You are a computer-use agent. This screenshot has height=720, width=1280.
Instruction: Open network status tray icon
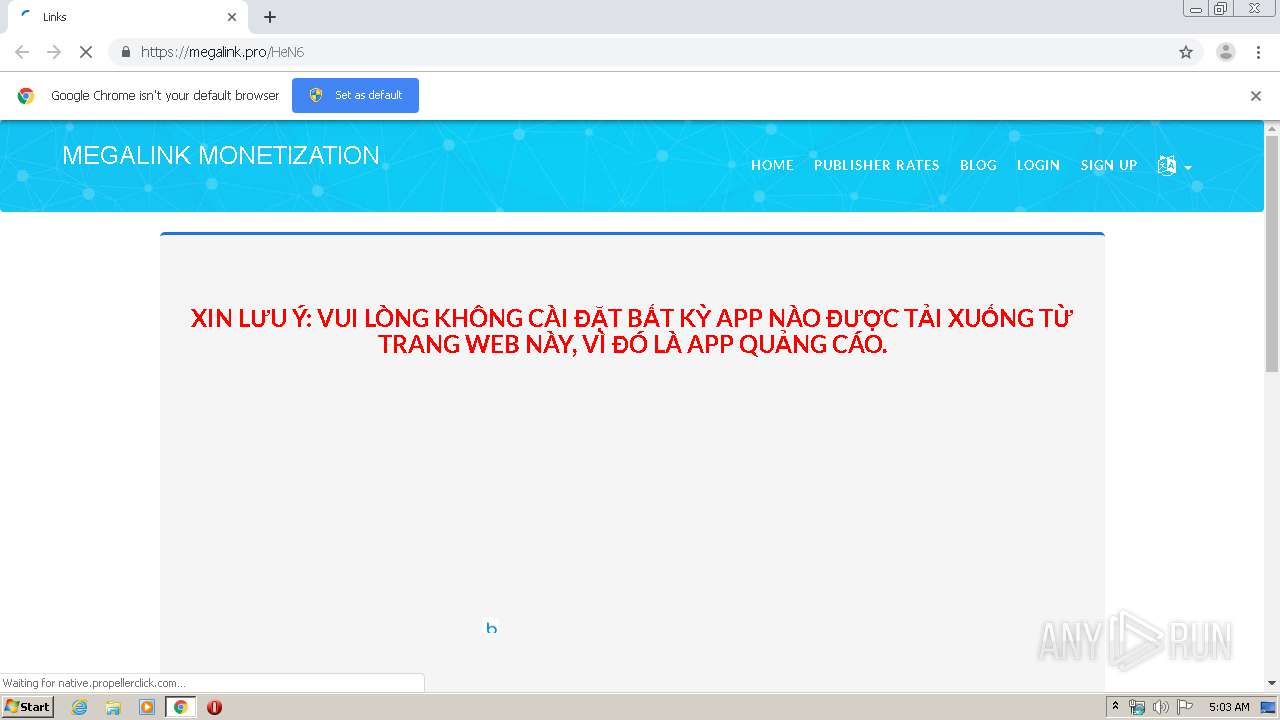(1137, 707)
